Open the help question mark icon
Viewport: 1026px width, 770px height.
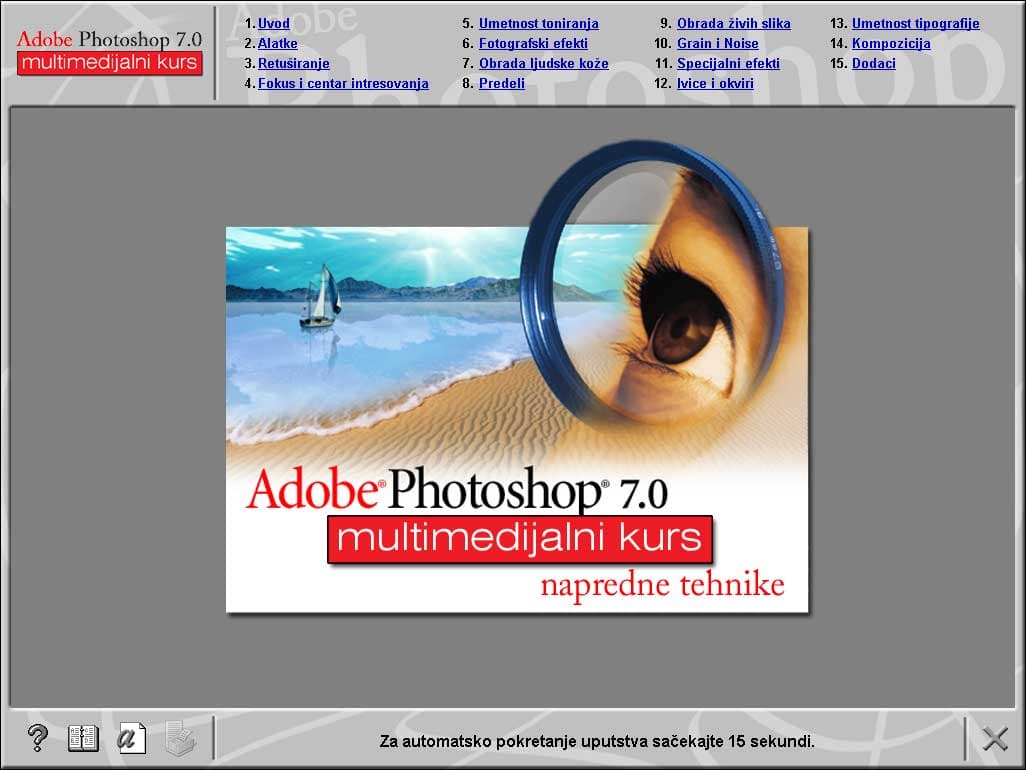click(37, 738)
